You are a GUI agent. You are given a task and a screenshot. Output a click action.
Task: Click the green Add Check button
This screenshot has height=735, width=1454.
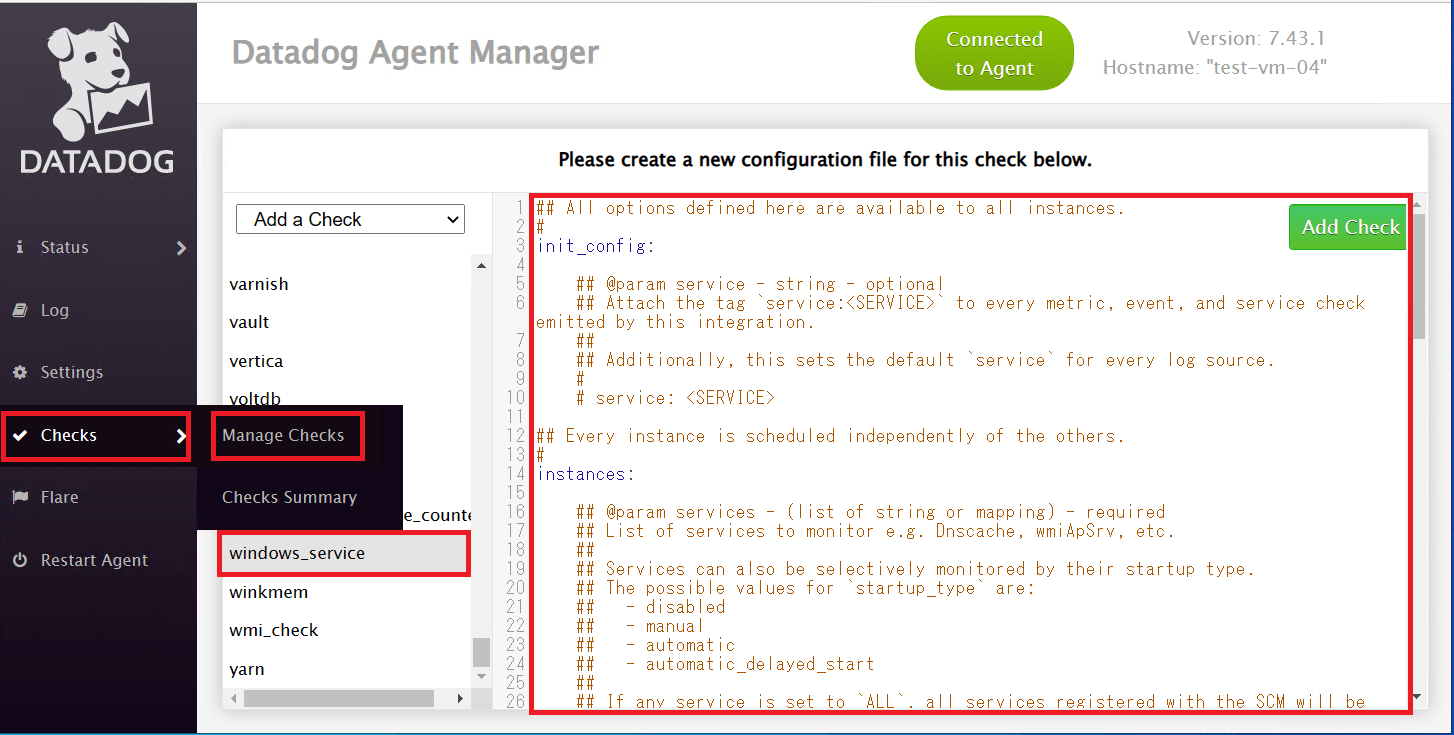click(x=1350, y=227)
